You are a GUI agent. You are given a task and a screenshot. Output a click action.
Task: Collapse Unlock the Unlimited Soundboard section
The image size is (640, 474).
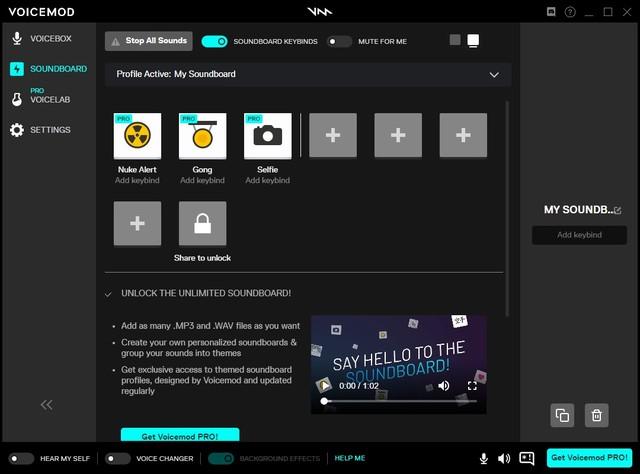click(108, 293)
